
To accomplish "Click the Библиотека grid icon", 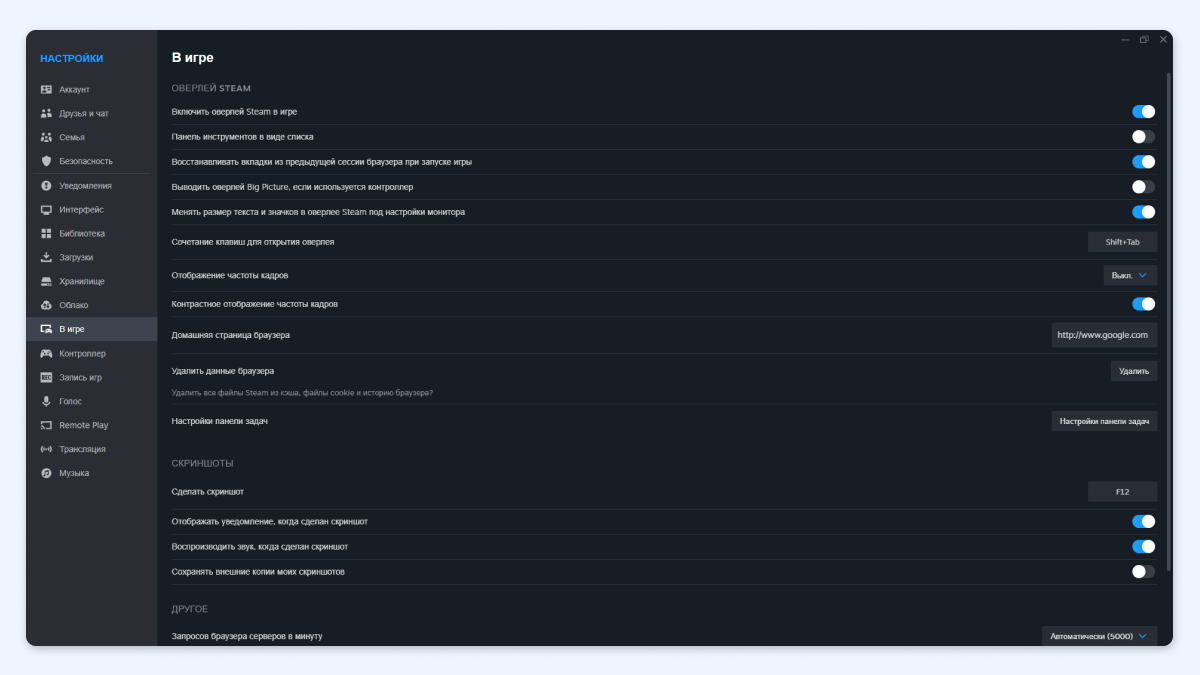I will (46, 234).
